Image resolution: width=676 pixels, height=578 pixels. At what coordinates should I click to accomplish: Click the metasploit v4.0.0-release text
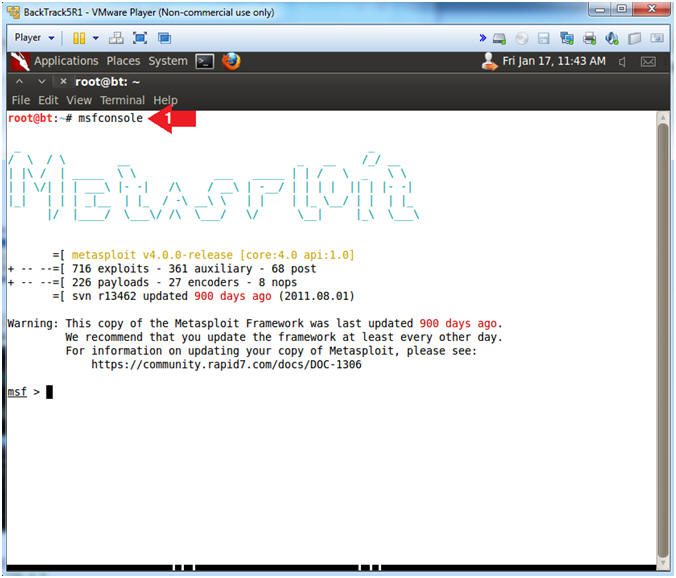tap(213, 255)
